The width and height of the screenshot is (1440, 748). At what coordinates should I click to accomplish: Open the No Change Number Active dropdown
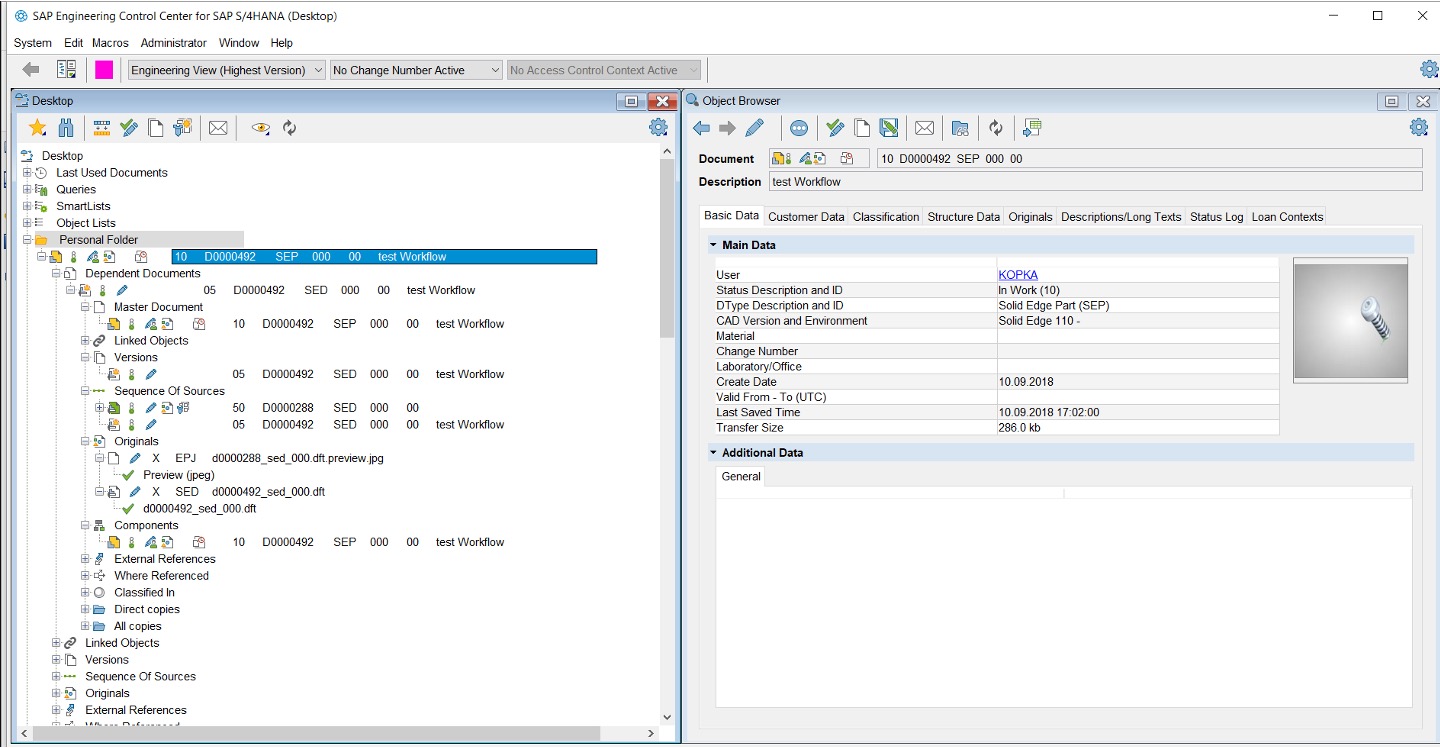416,70
